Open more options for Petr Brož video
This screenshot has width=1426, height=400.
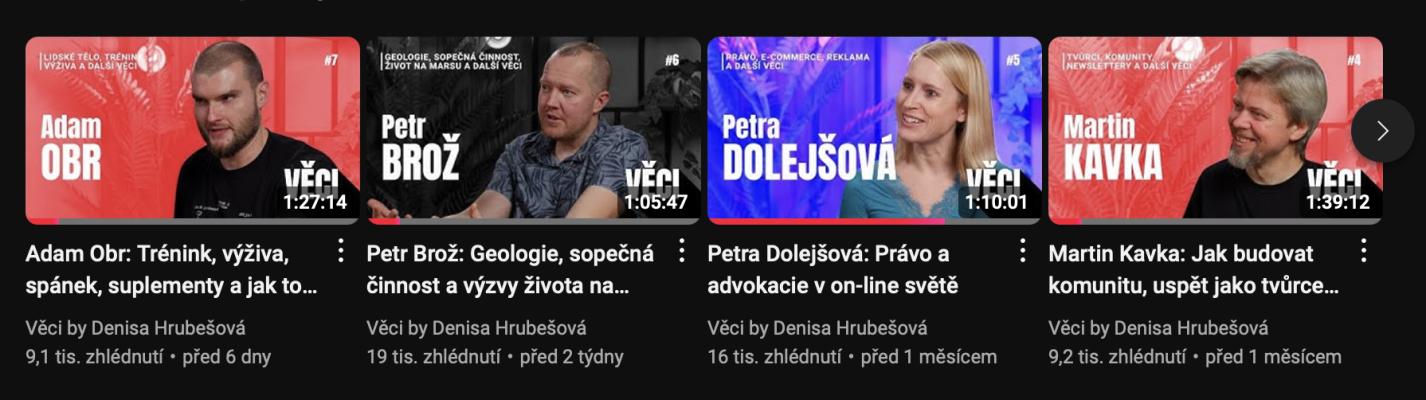pyautogui.click(x=682, y=251)
